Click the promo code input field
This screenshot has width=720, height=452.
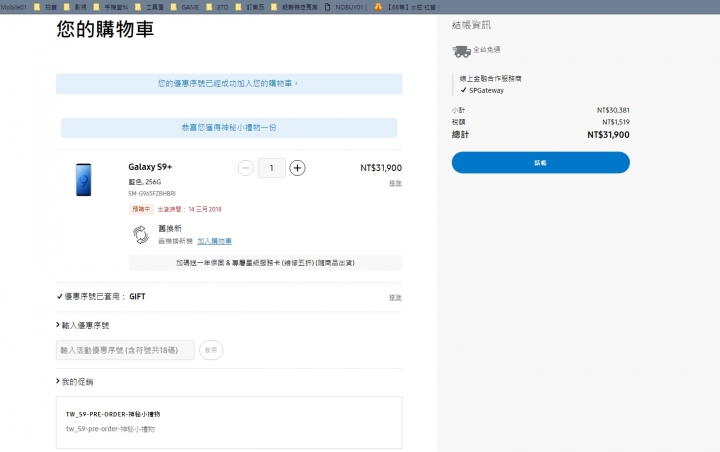[x=125, y=350]
